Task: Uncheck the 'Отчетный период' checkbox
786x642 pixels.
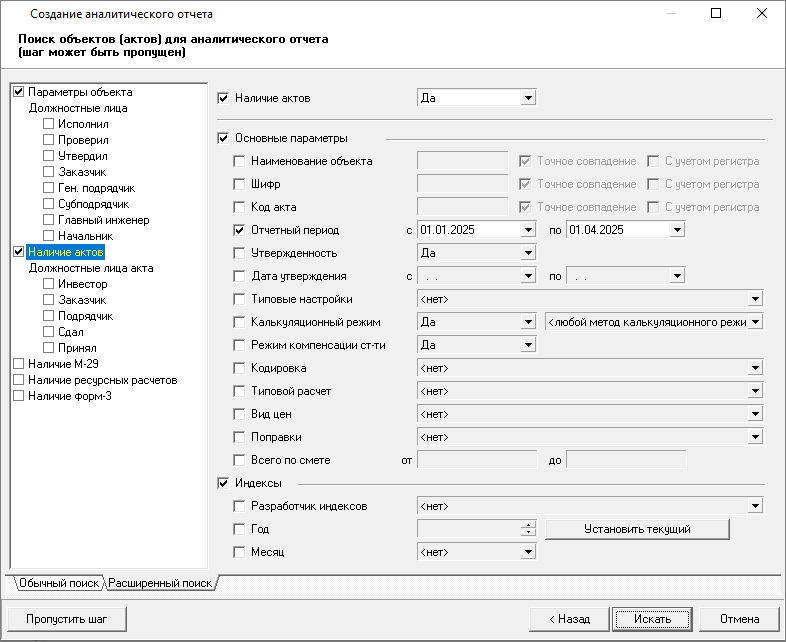Action: point(239,230)
